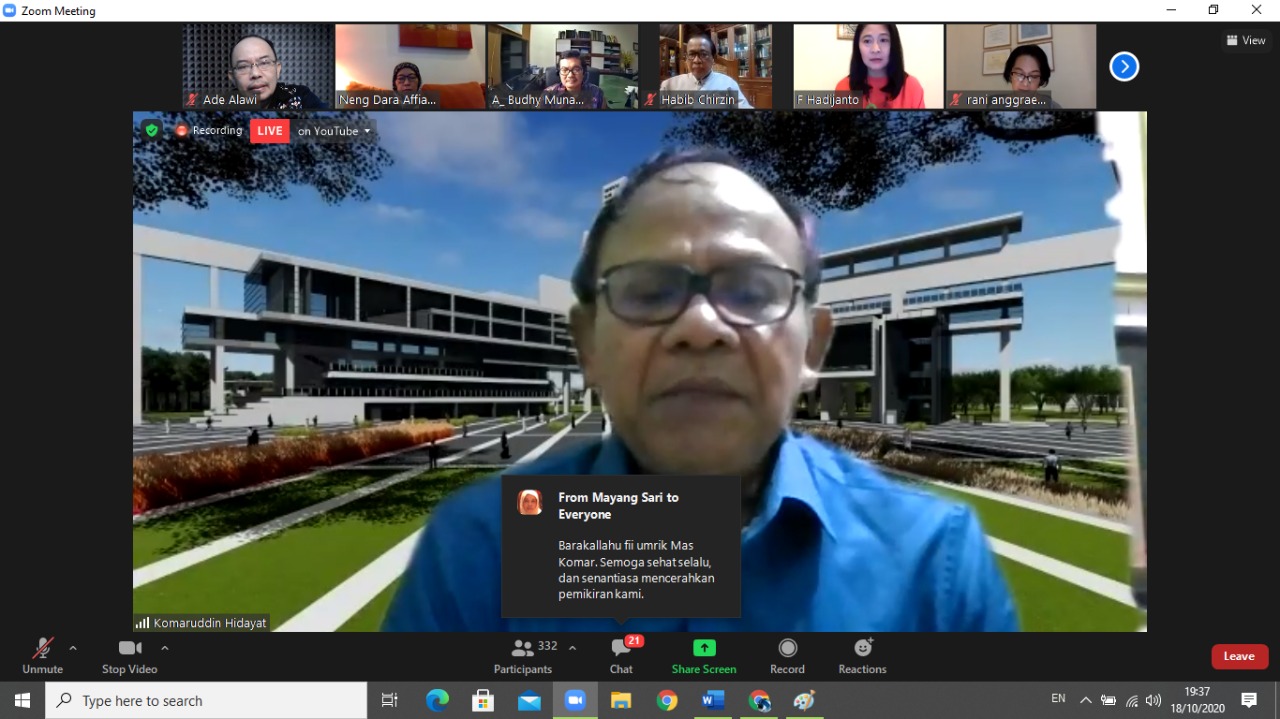Start recording with the Record button

pyautogui.click(x=787, y=656)
